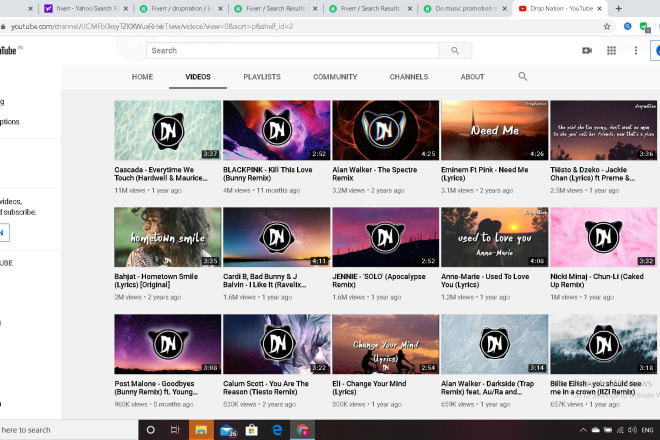Click the channel search magnifier icon

522,76
